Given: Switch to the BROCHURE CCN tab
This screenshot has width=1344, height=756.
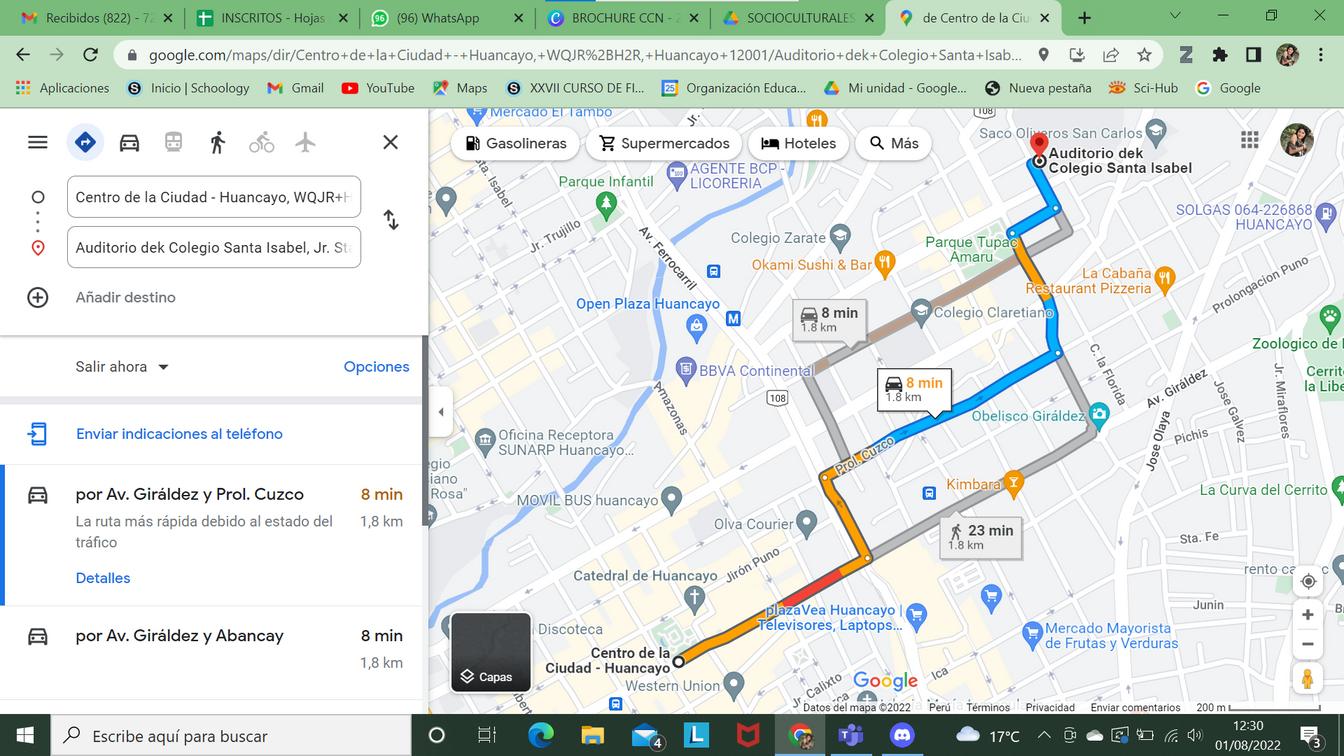Looking at the screenshot, I should click(x=623, y=18).
